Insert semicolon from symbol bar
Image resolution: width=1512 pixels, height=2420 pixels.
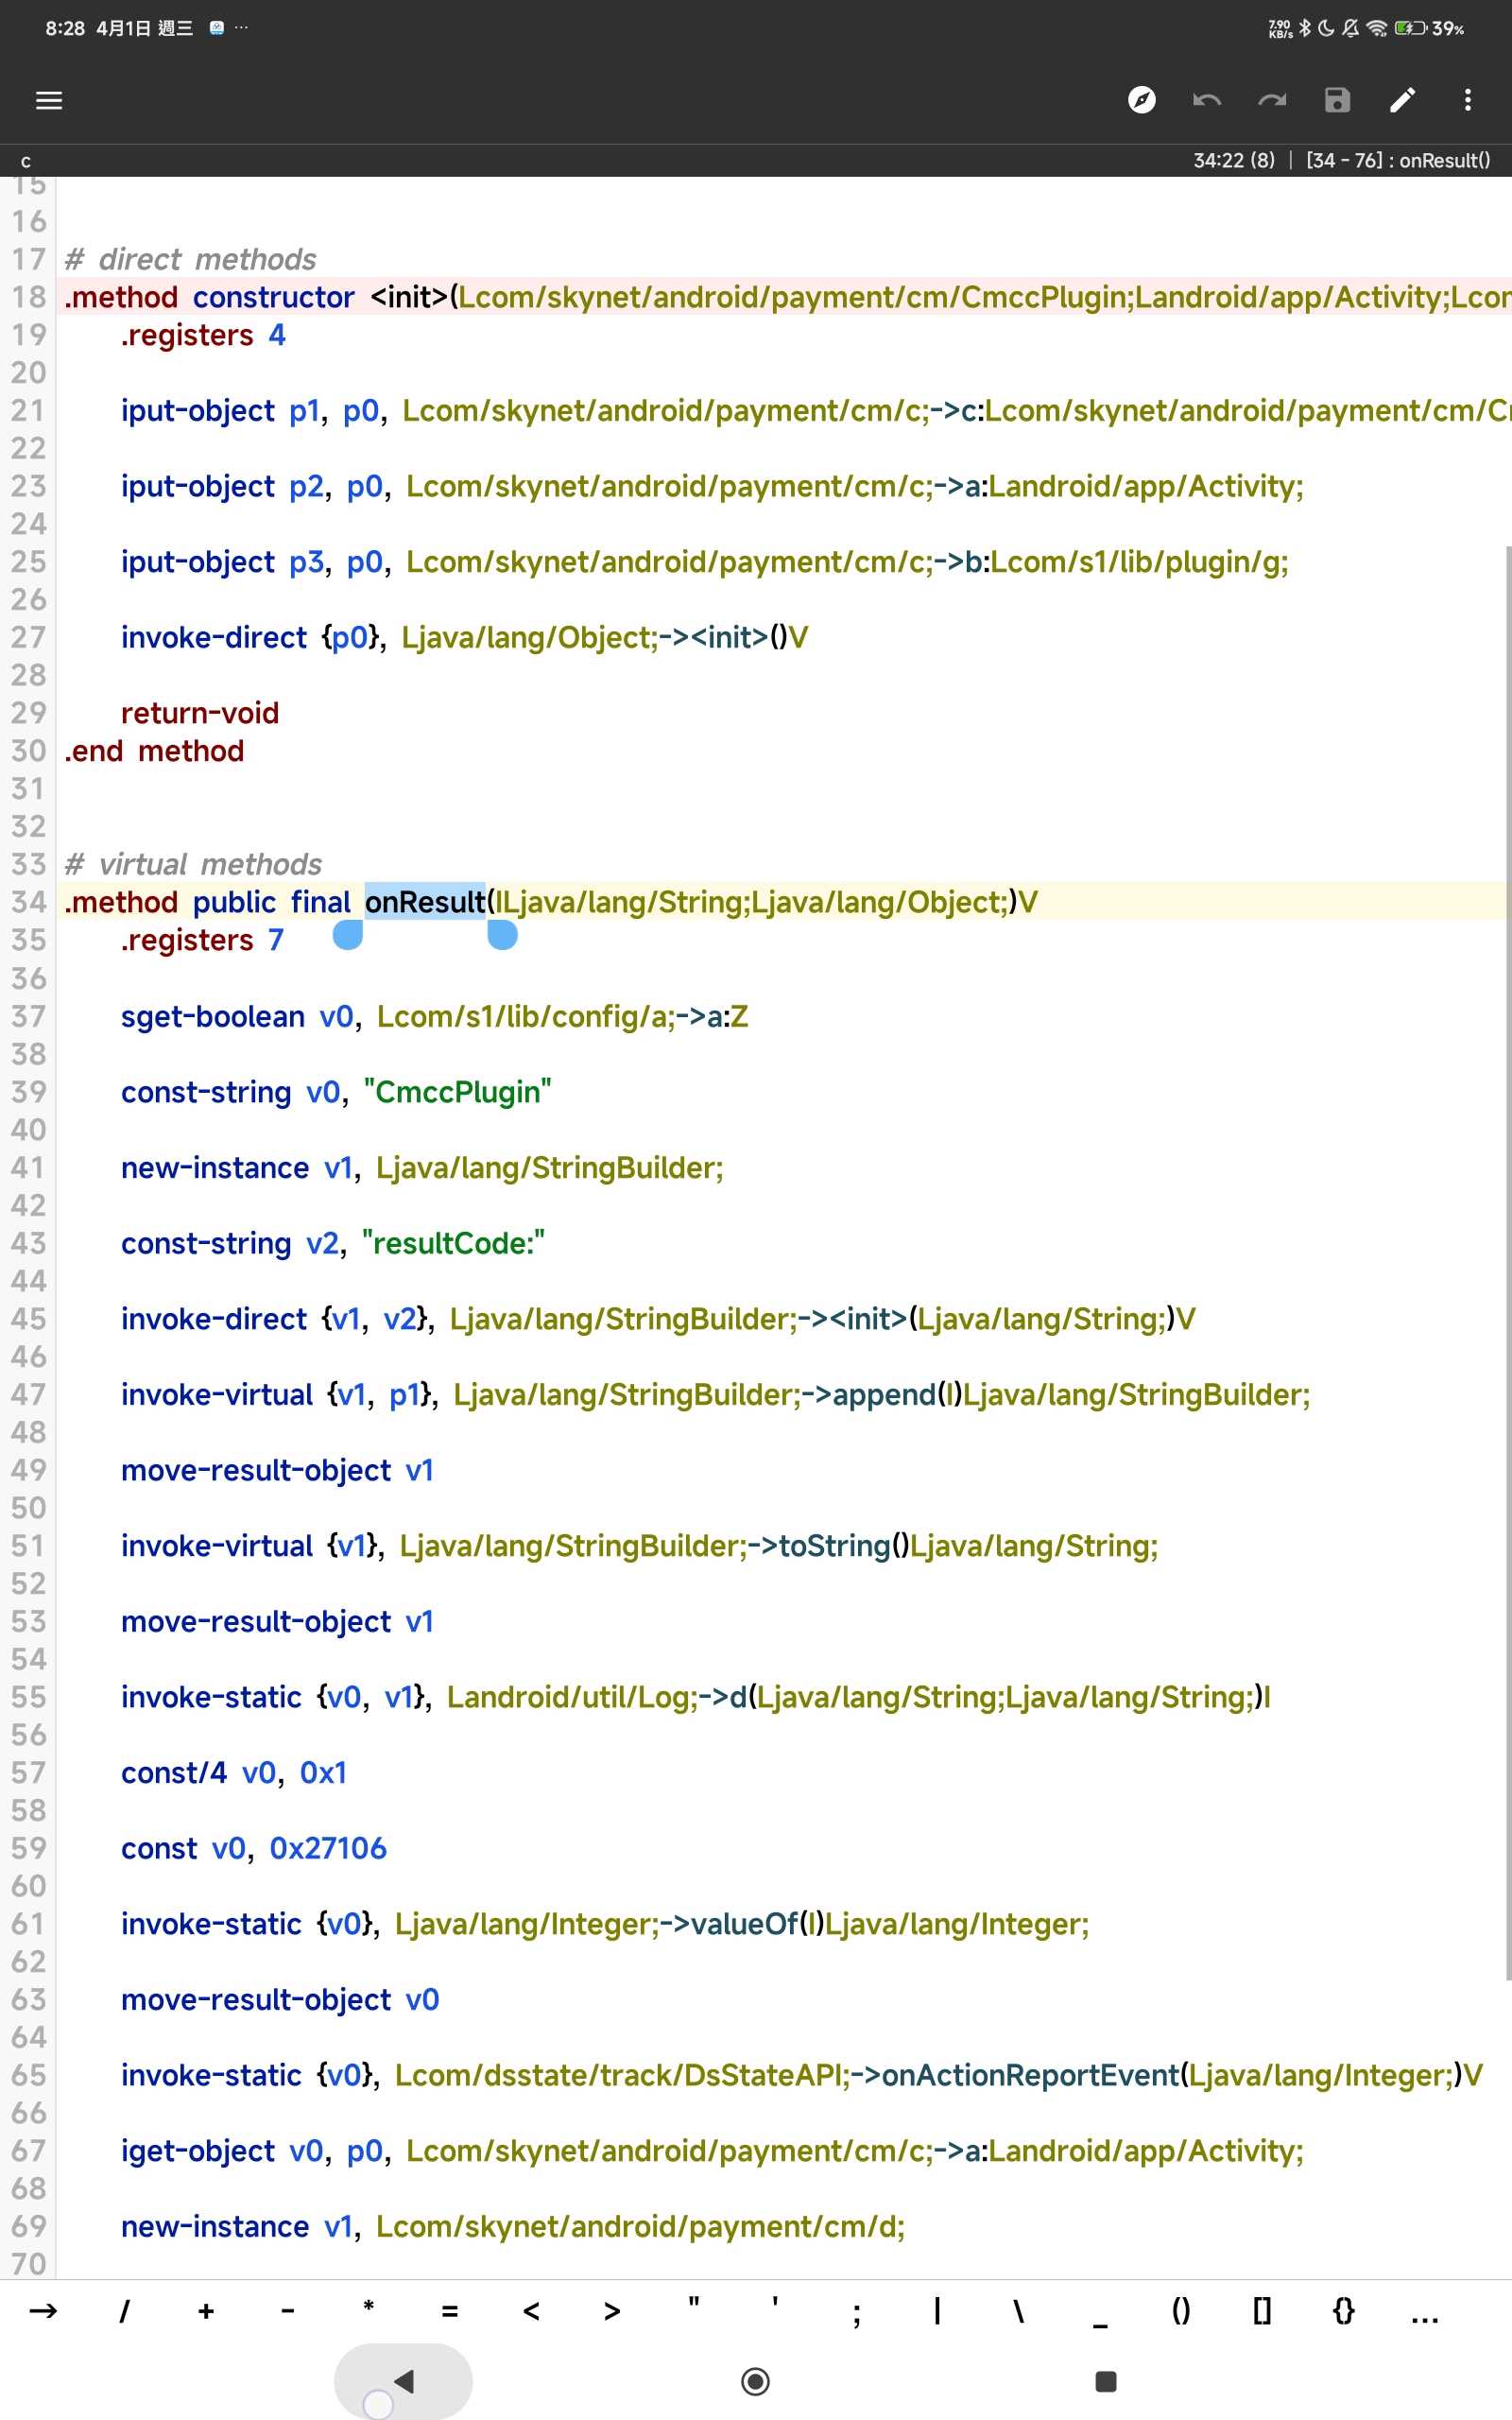(x=856, y=2311)
